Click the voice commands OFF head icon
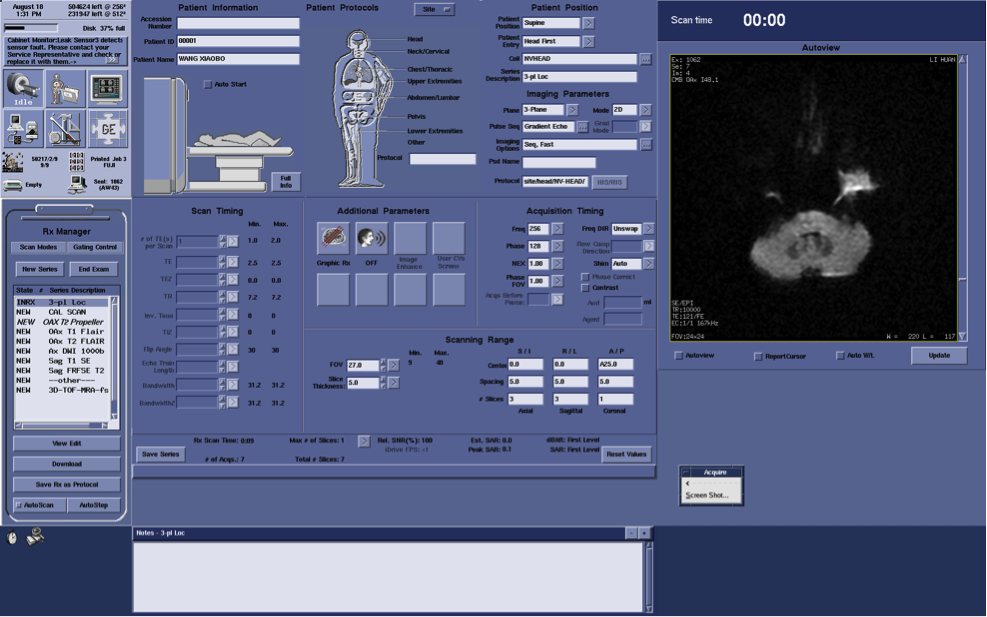 (x=371, y=239)
